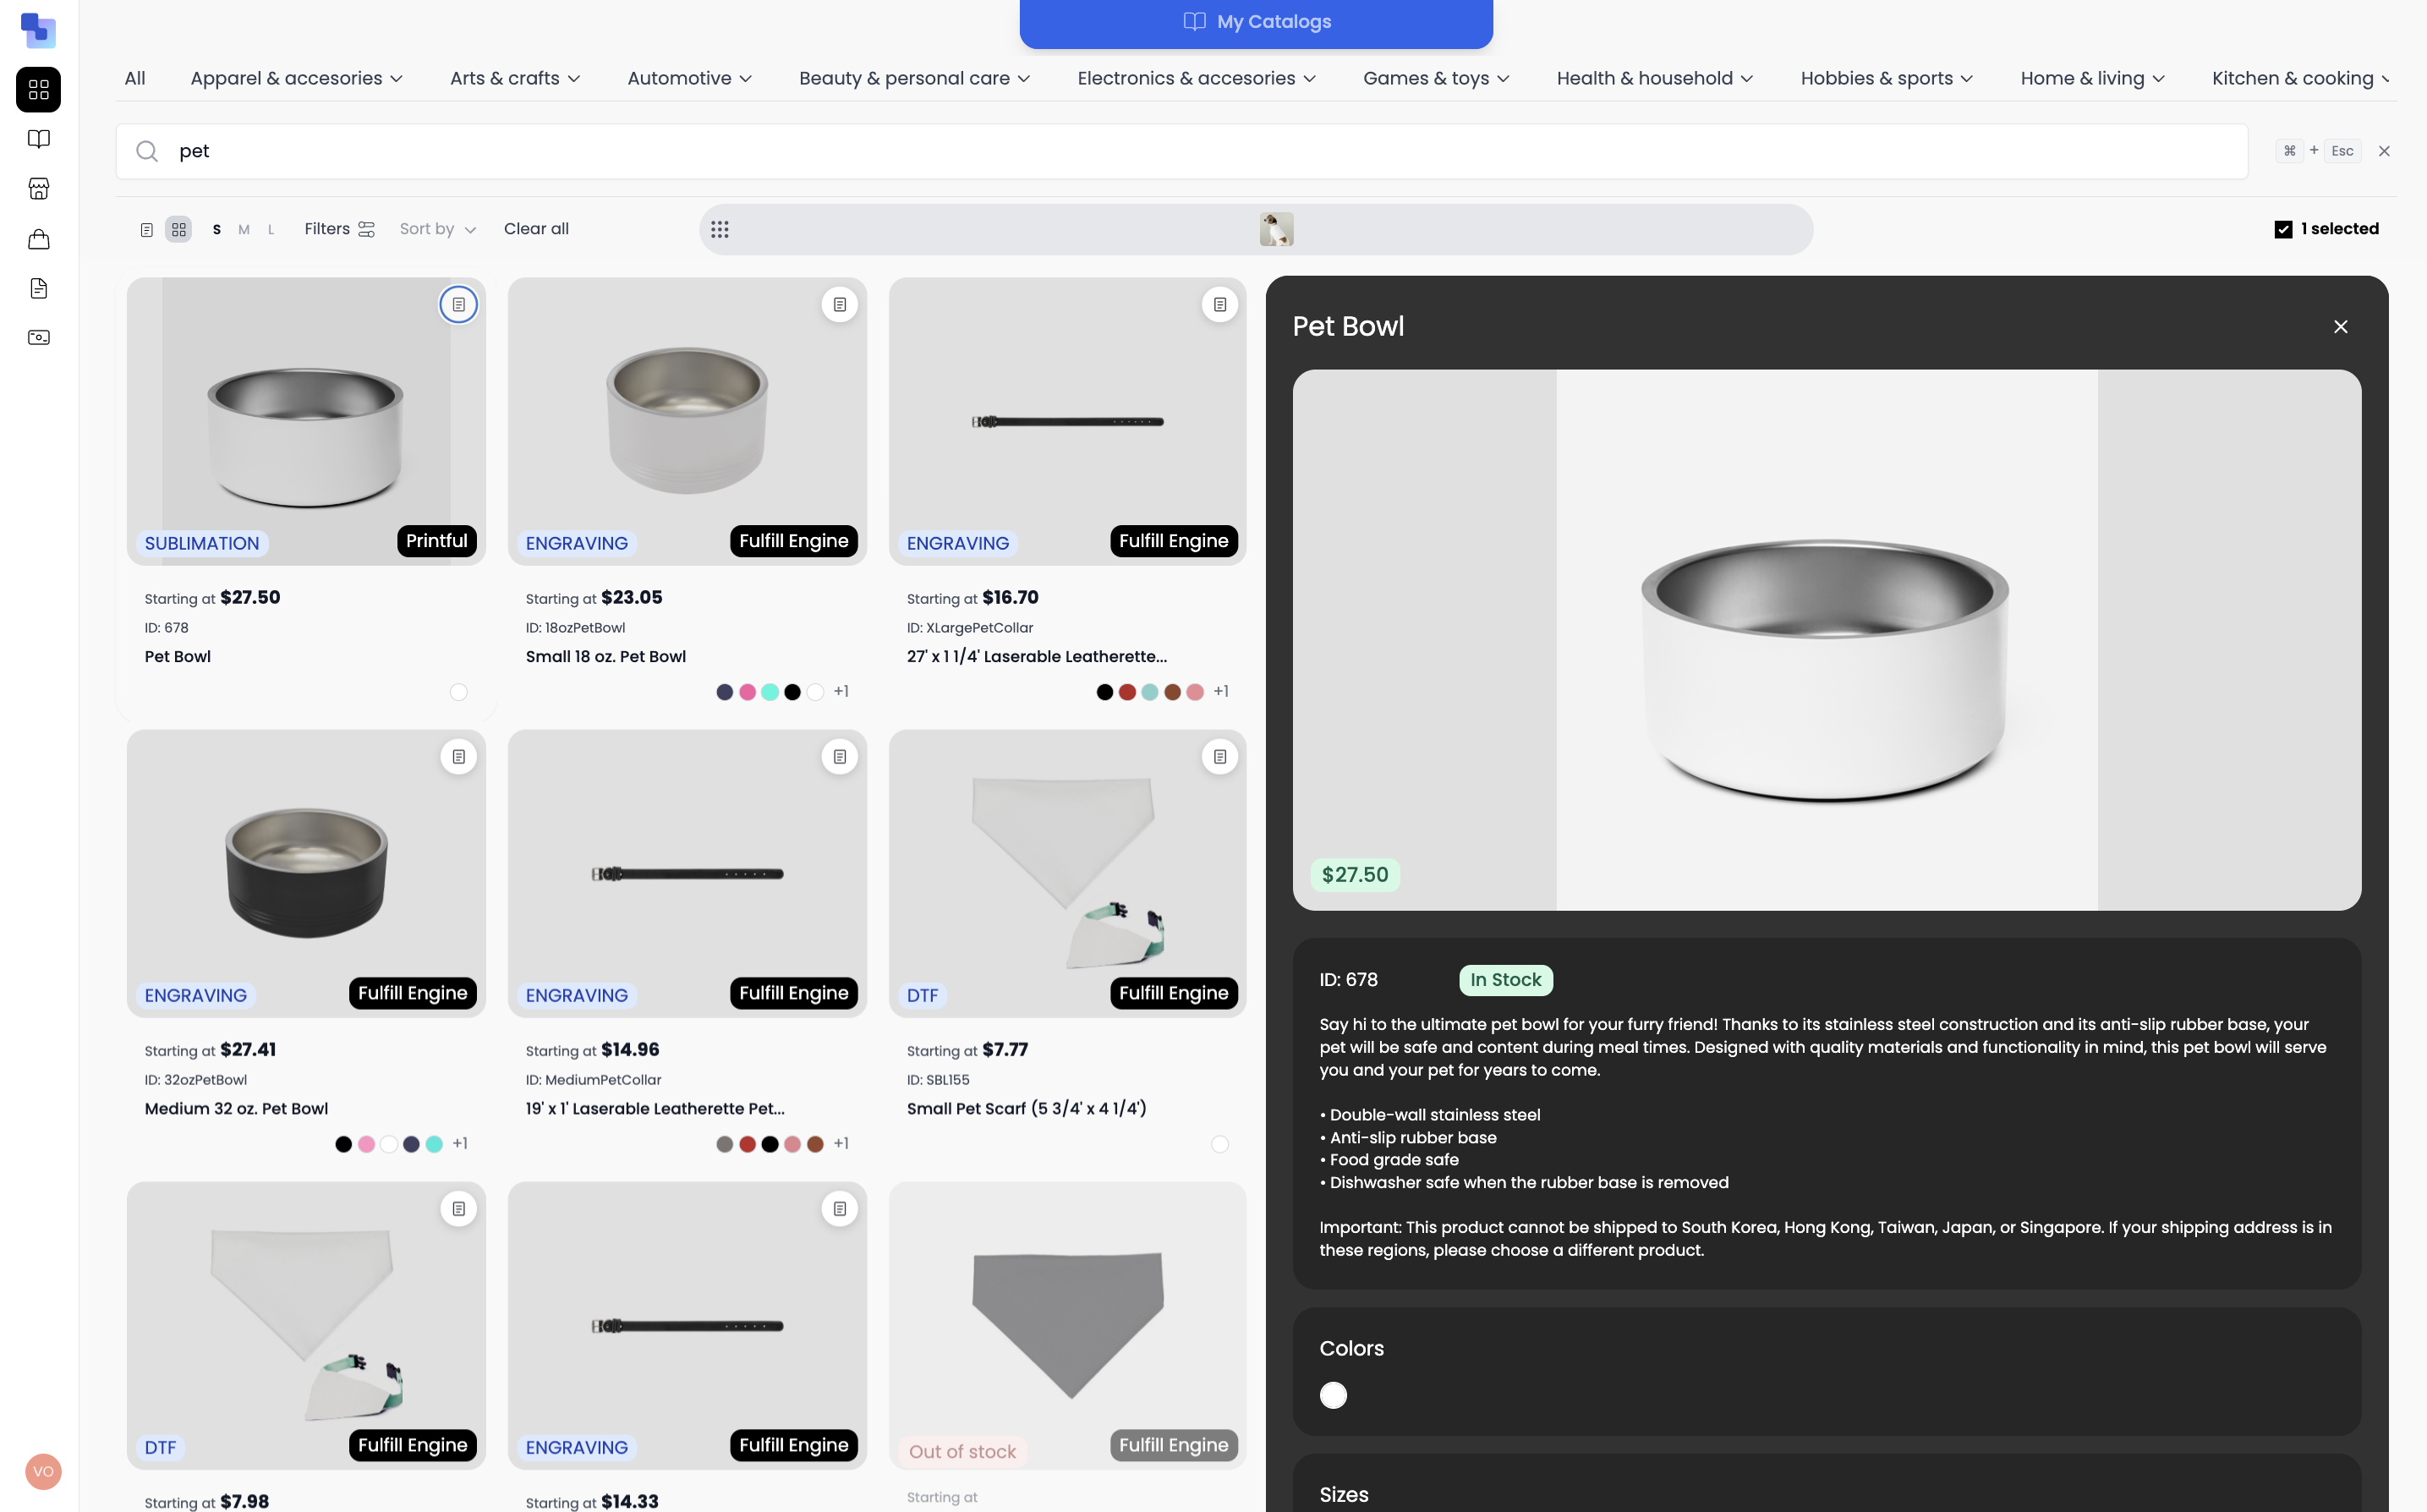
Task: Click Fulfill Engine badge on Small 18 oz. bowl
Action: coord(793,541)
